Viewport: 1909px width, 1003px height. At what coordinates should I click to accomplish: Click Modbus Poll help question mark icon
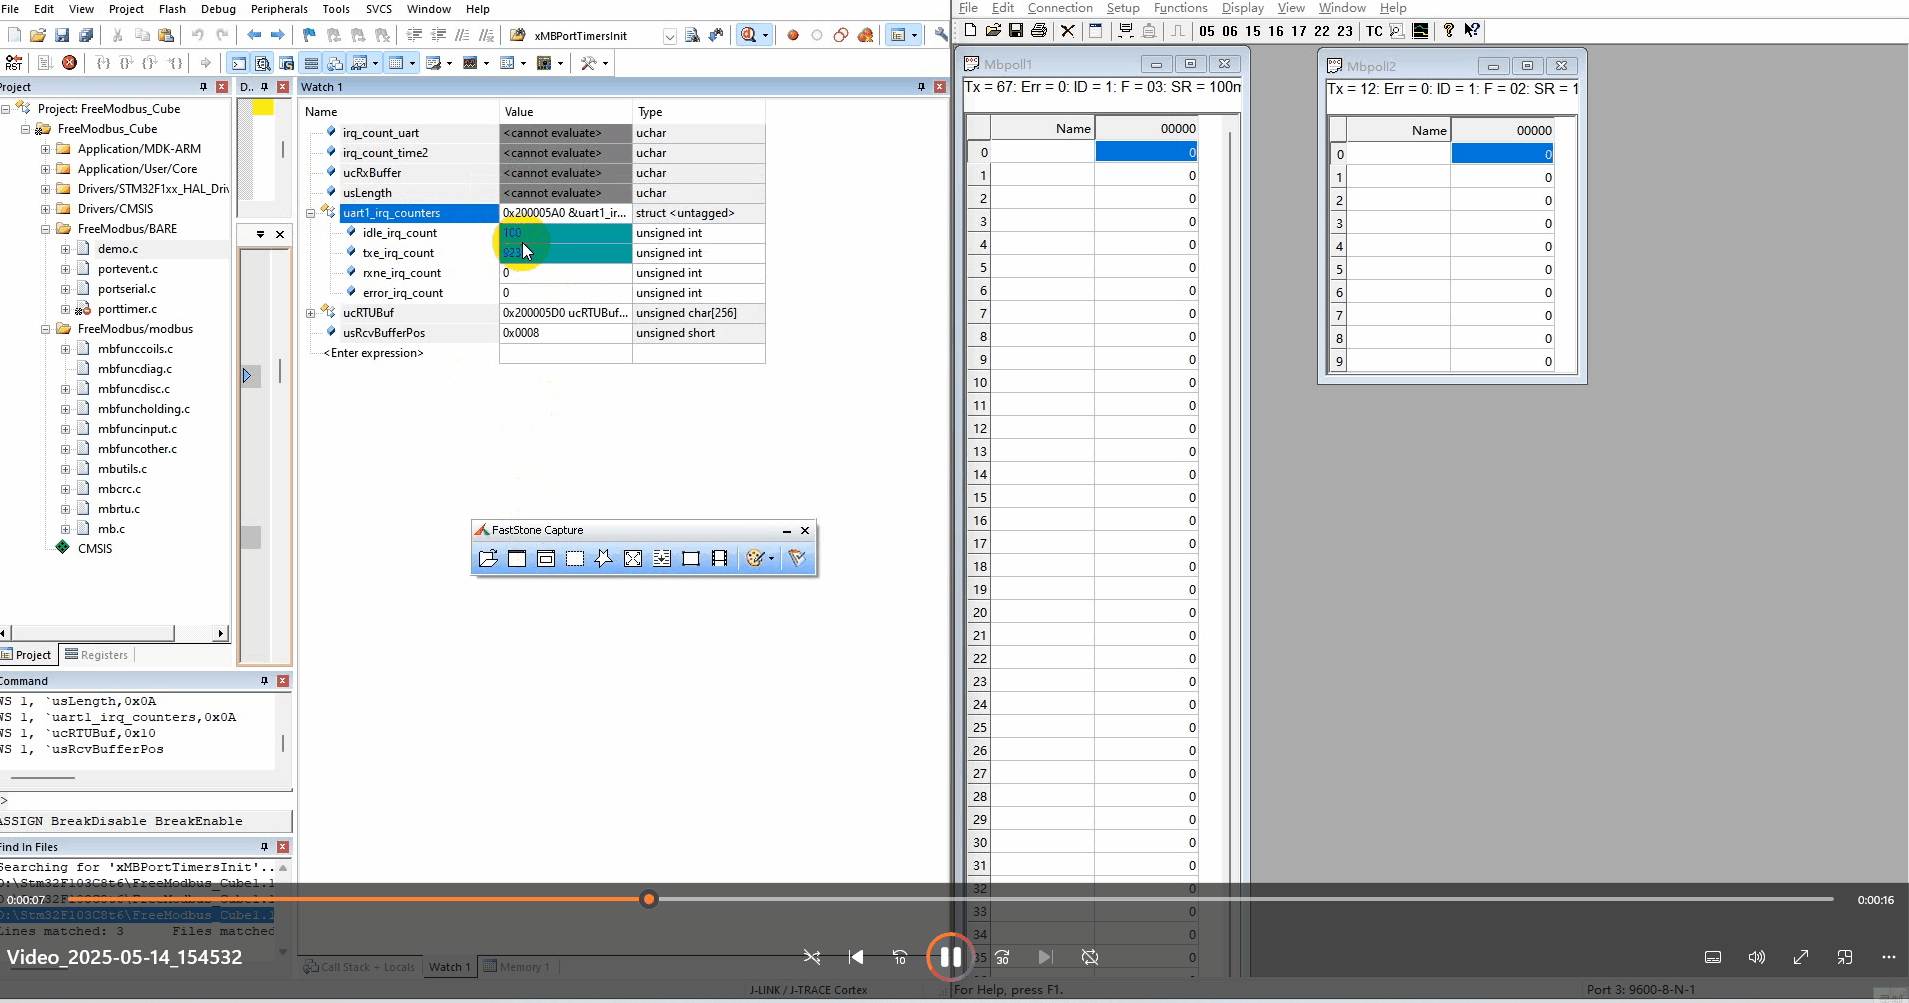click(1449, 31)
